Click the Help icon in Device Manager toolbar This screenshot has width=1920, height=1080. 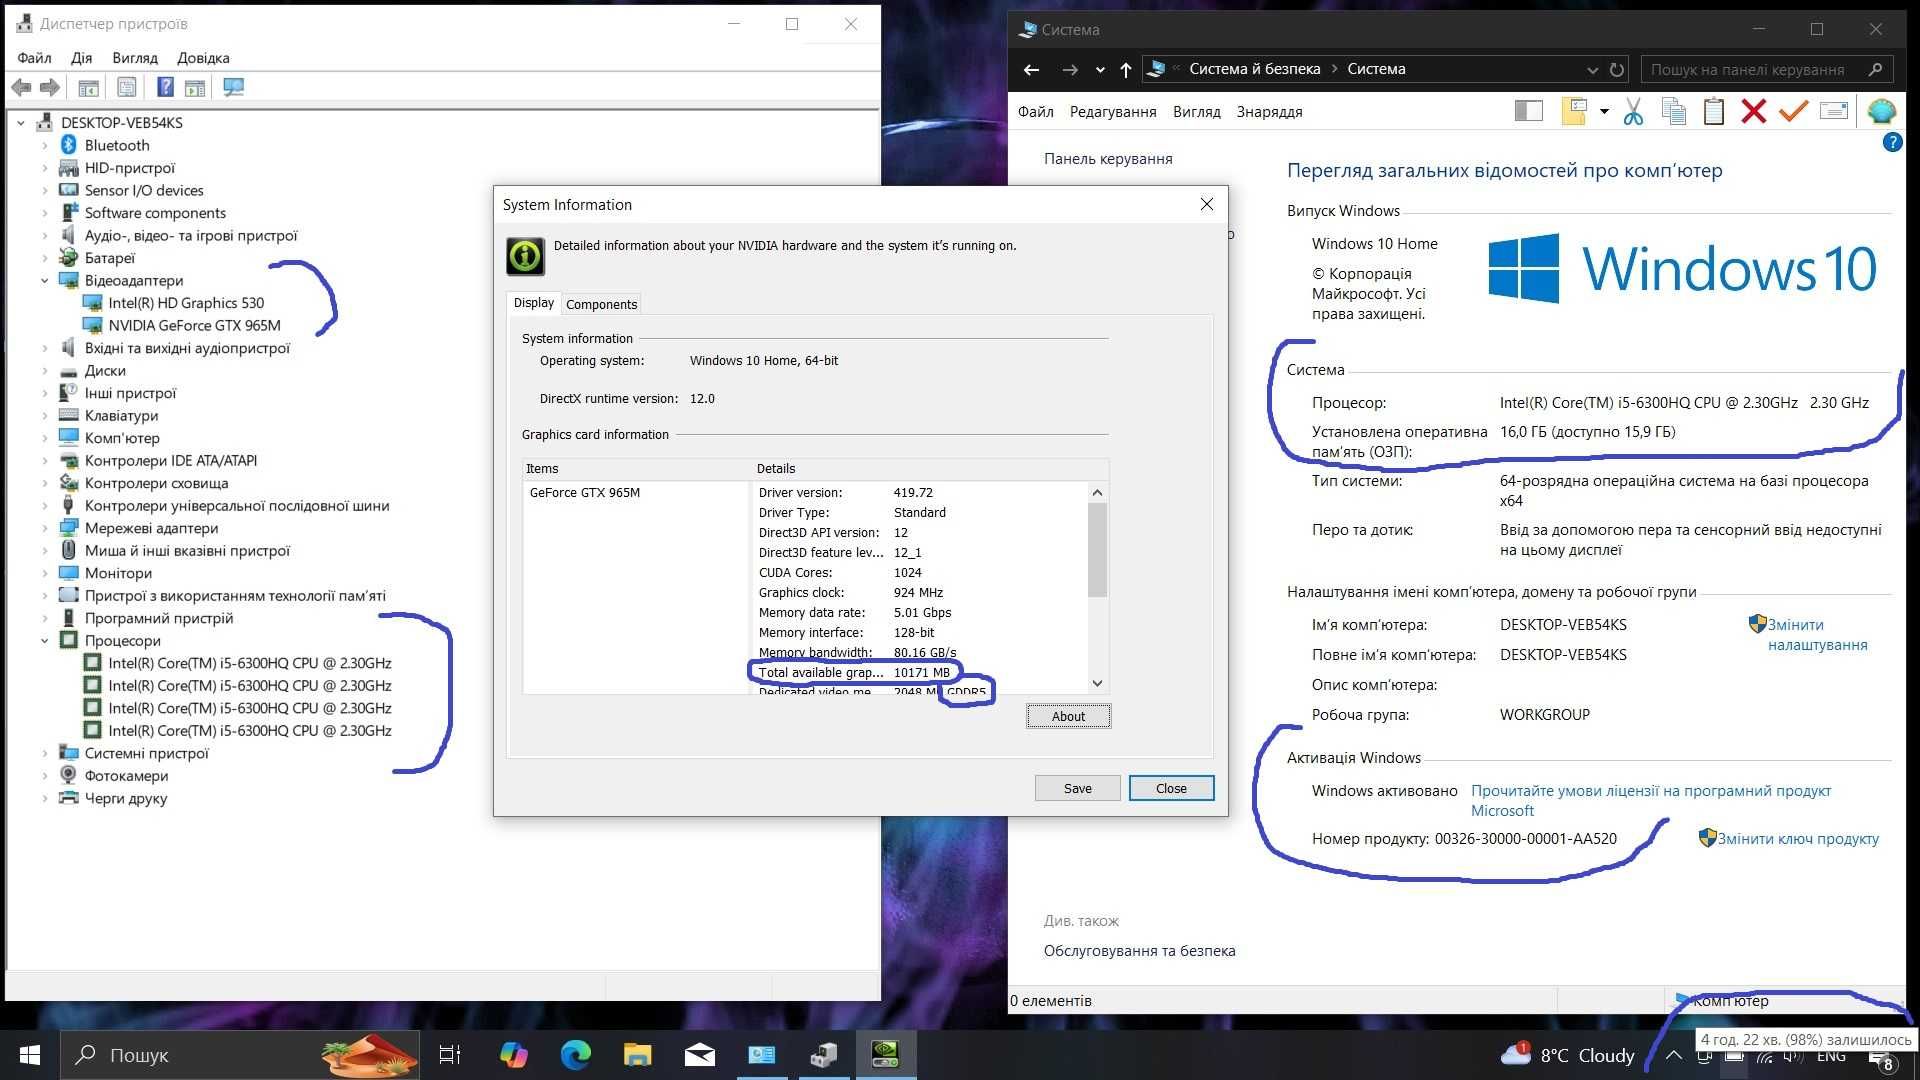(165, 87)
